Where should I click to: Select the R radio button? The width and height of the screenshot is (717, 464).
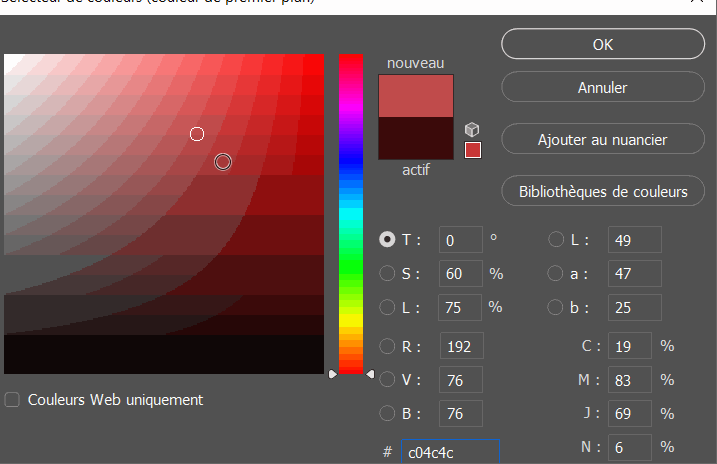(x=387, y=346)
